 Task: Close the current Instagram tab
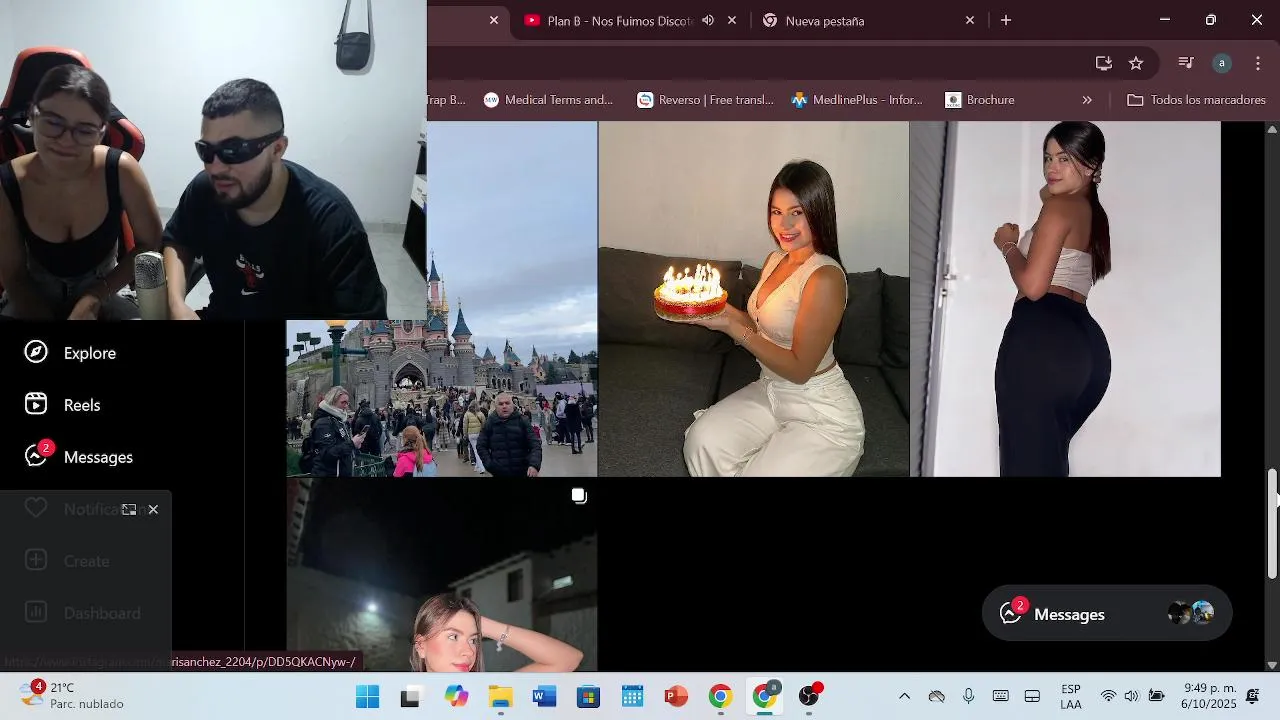tap(493, 20)
